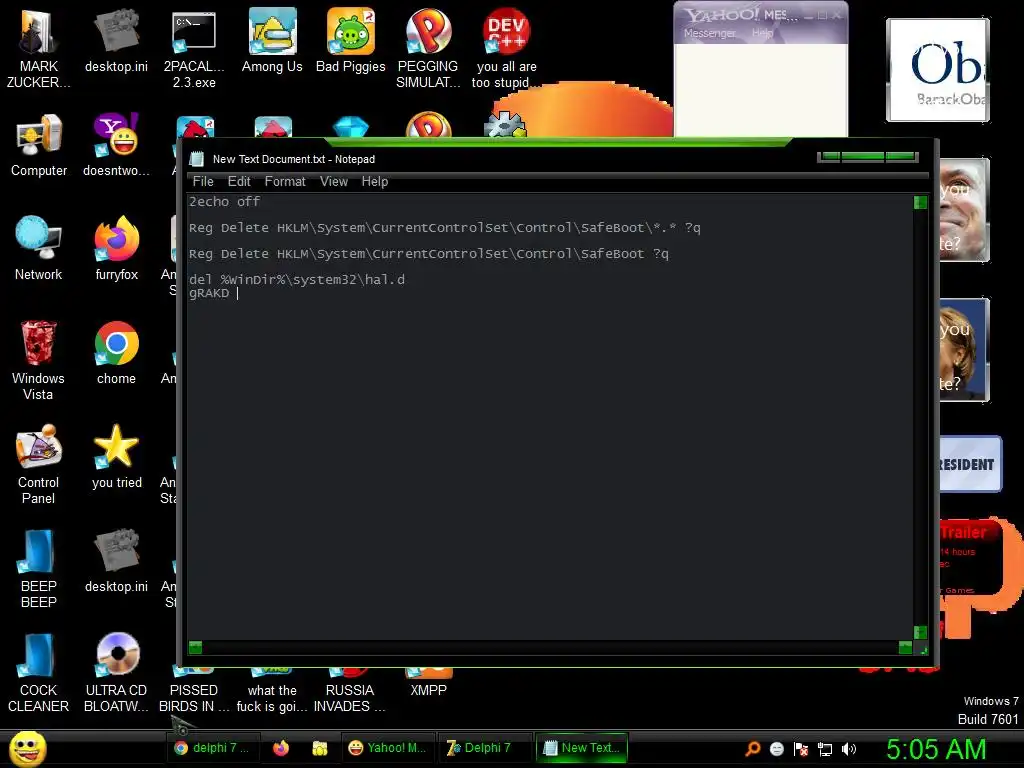Open the Format menu in Notepad
This screenshot has width=1024, height=768.
[x=285, y=182]
